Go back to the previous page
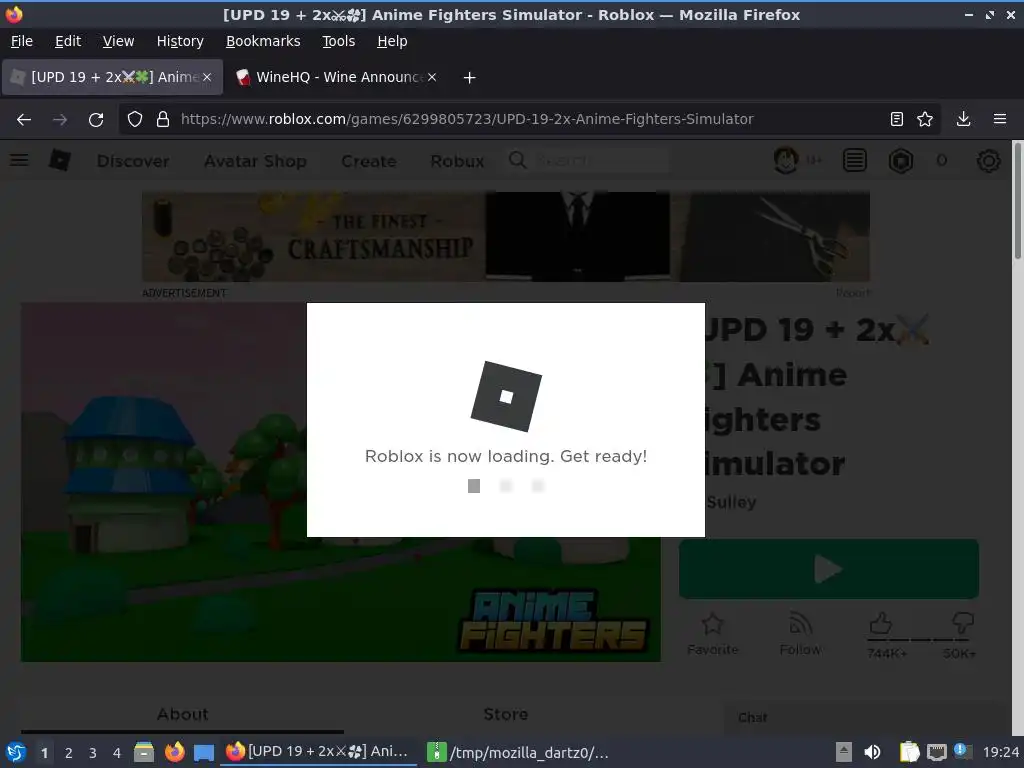This screenshot has width=1024, height=768. coord(24,120)
